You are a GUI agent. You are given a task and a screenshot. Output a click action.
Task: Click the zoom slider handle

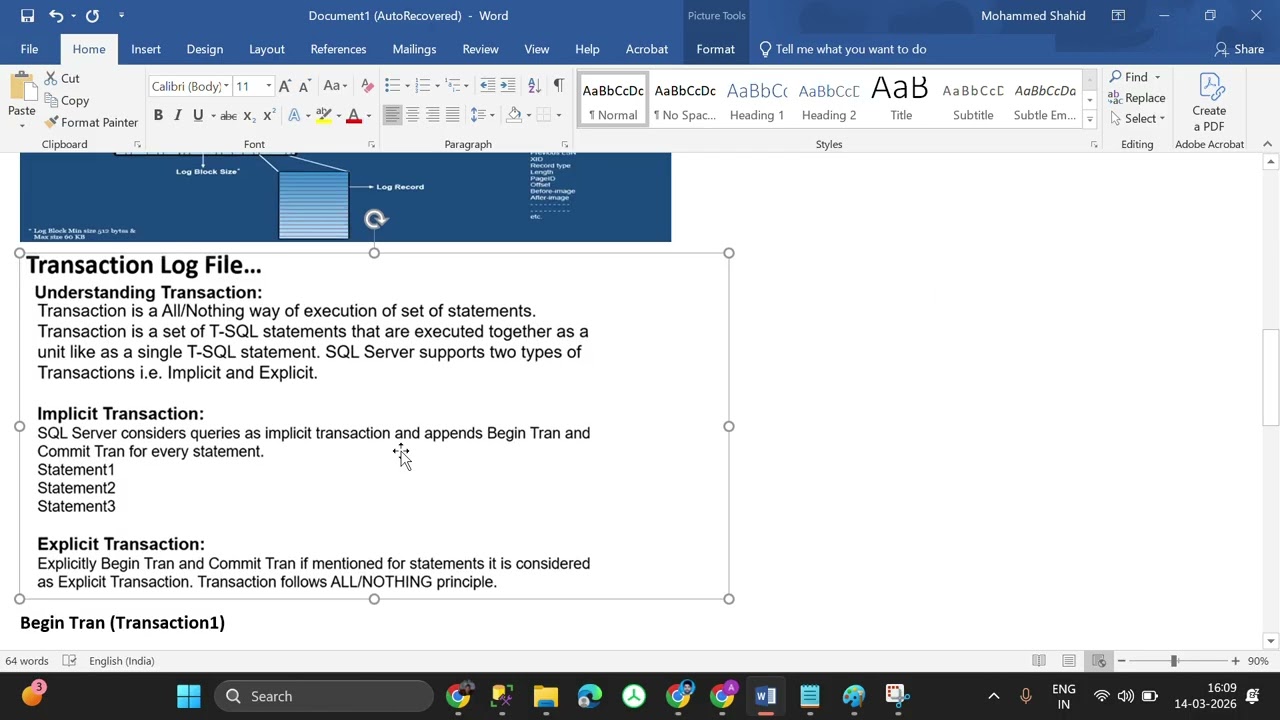tap(1173, 660)
